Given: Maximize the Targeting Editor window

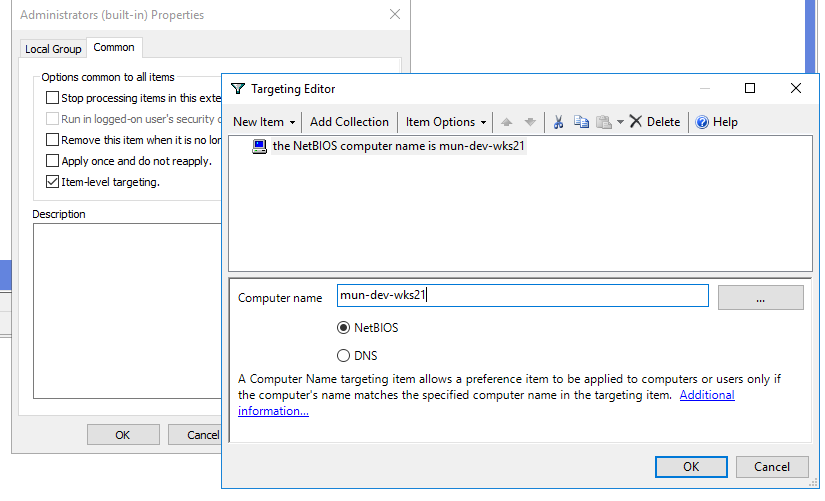Looking at the screenshot, I should coord(750,88).
